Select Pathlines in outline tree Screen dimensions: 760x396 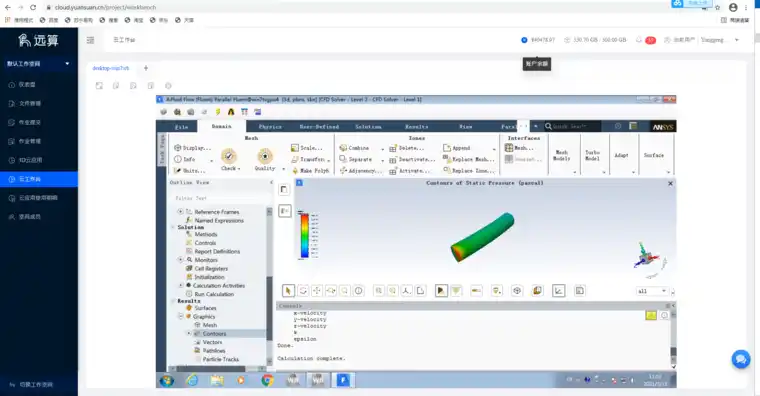click(213, 350)
